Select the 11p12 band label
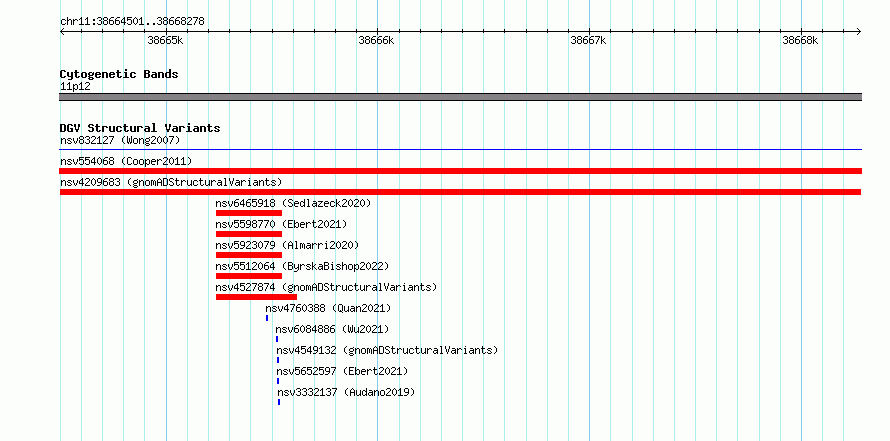 75,87
